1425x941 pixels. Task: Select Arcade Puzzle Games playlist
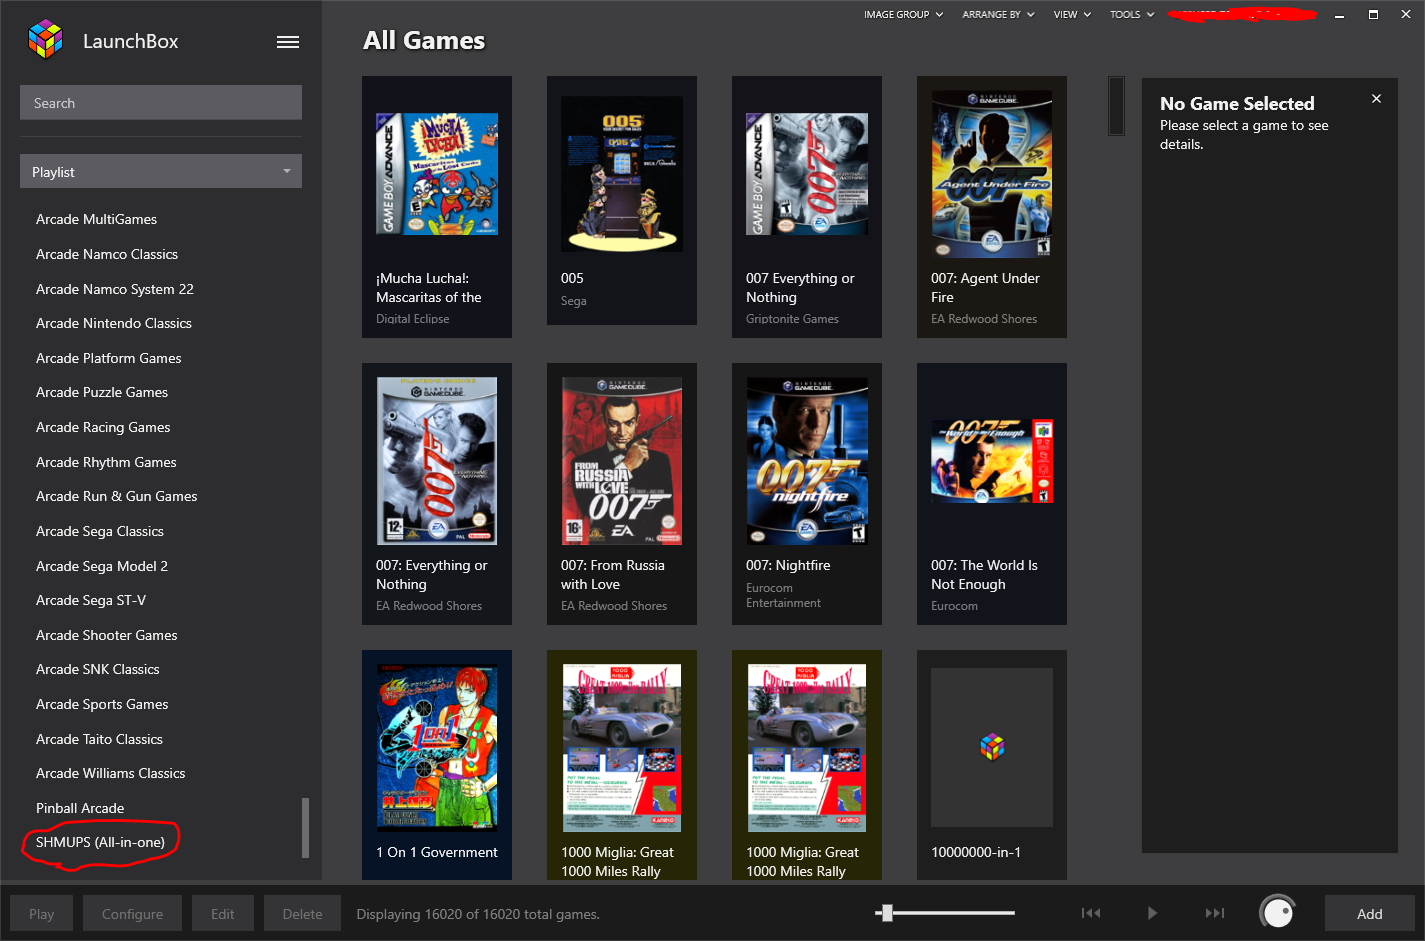click(102, 392)
